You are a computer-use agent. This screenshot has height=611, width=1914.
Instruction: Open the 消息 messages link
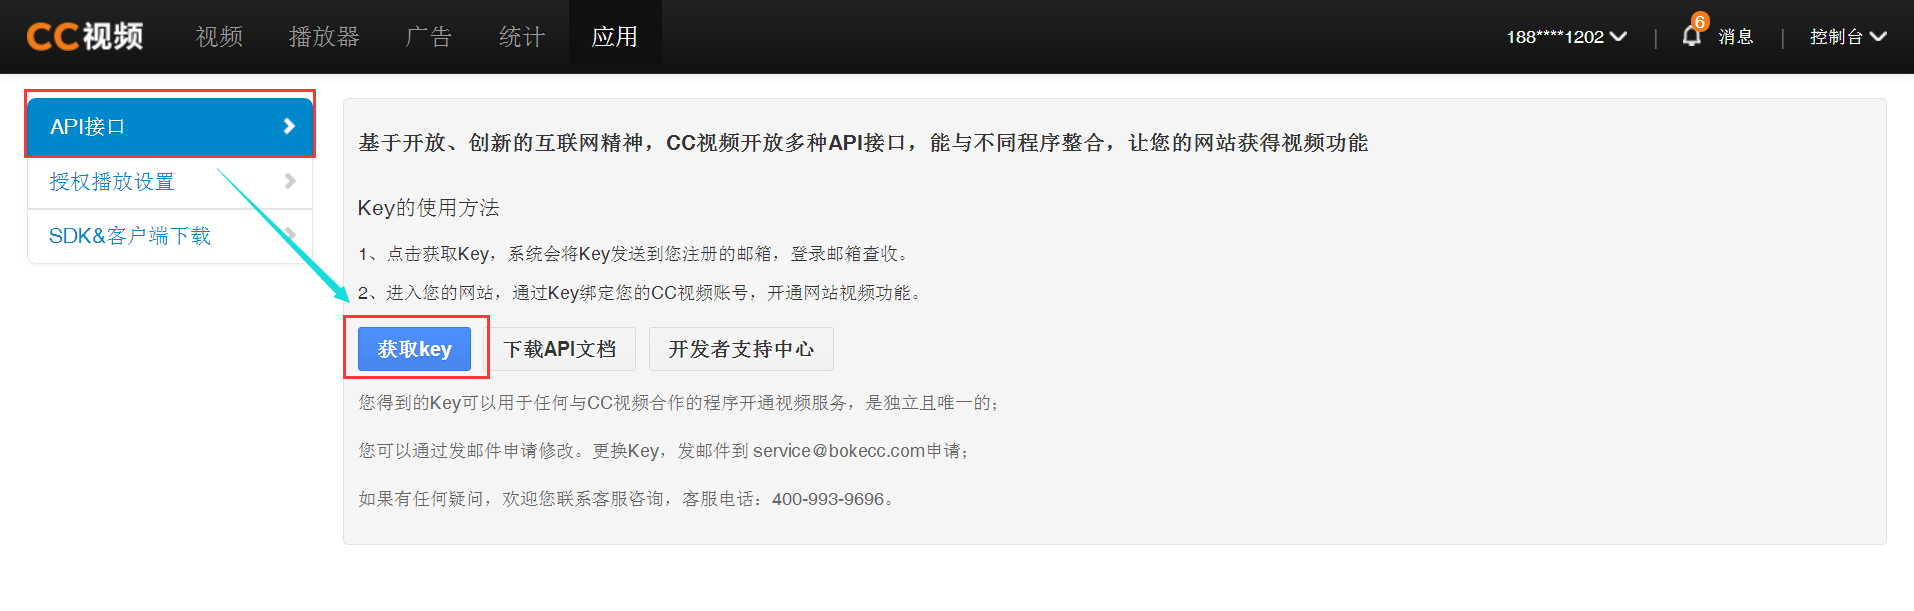1735,37
